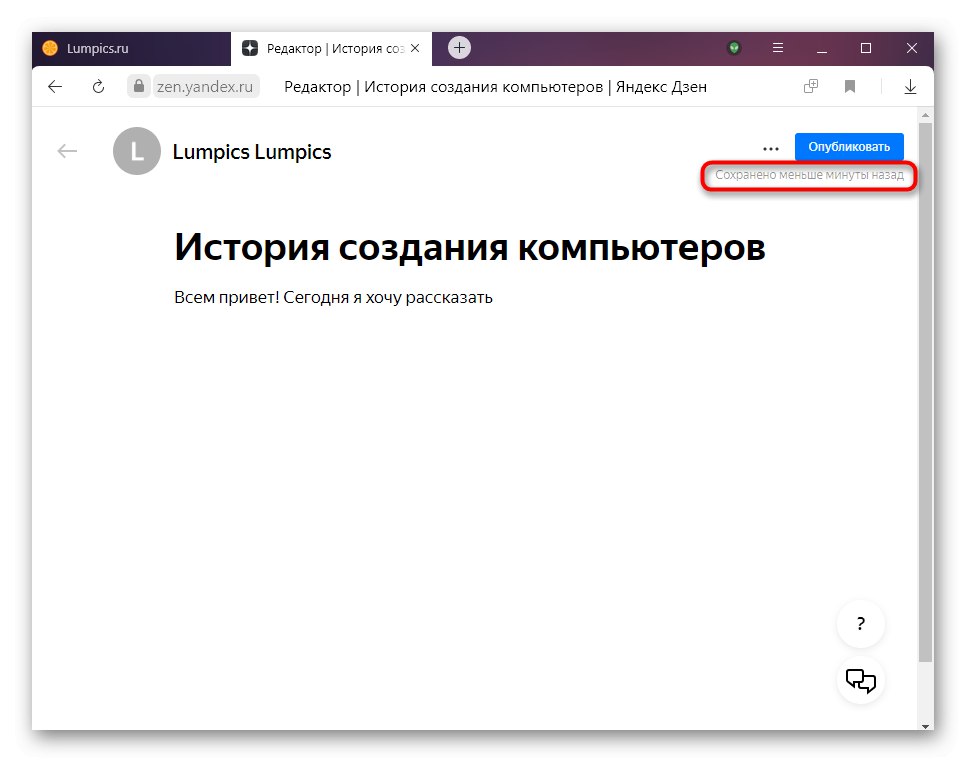Open a new tab with the plus button
This screenshot has width=966, height=762.
(x=458, y=47)
